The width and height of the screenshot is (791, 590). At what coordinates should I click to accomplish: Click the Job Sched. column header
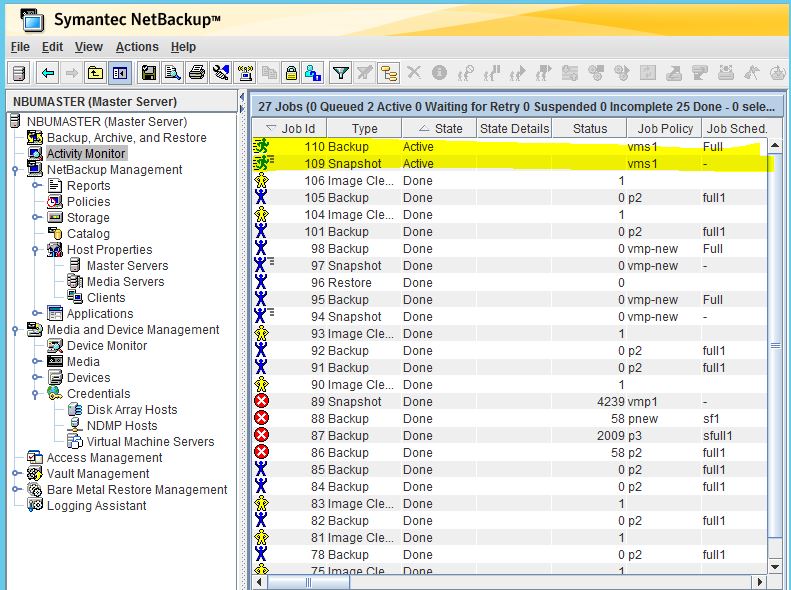(x=736, y=129)
